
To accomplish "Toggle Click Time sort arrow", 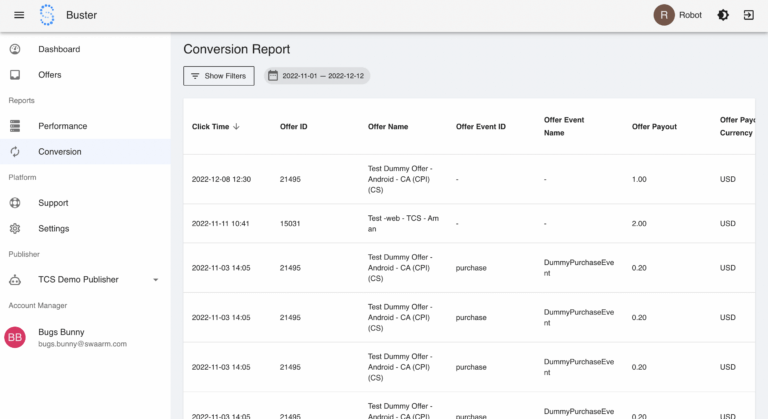I will tap(236, 126).
